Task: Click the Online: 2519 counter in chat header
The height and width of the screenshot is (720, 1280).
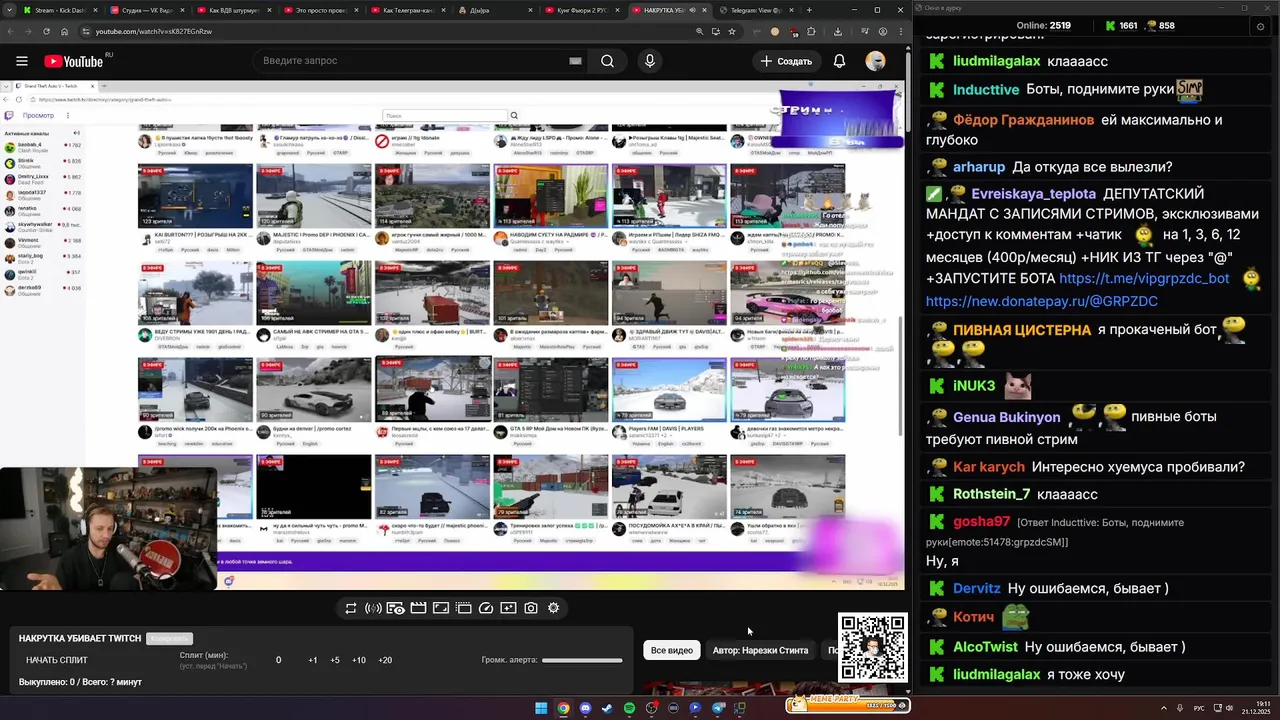Action: (1043, 26)
